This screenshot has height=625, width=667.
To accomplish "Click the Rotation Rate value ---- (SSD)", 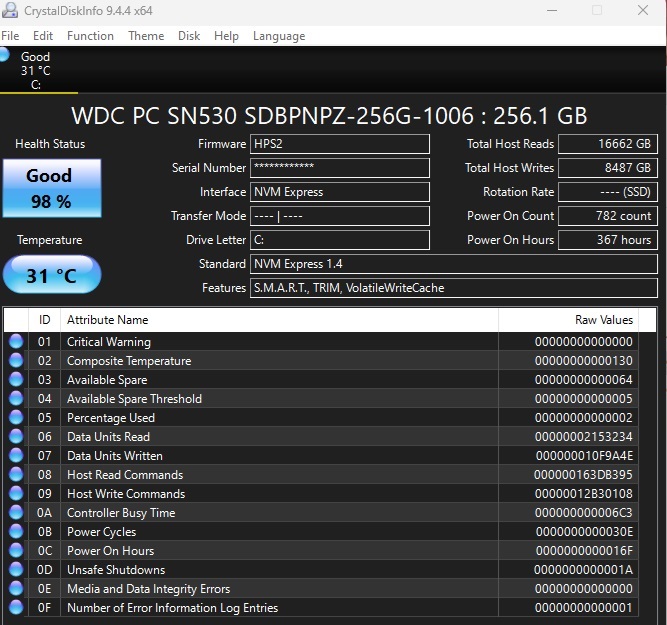I will 607,192.
